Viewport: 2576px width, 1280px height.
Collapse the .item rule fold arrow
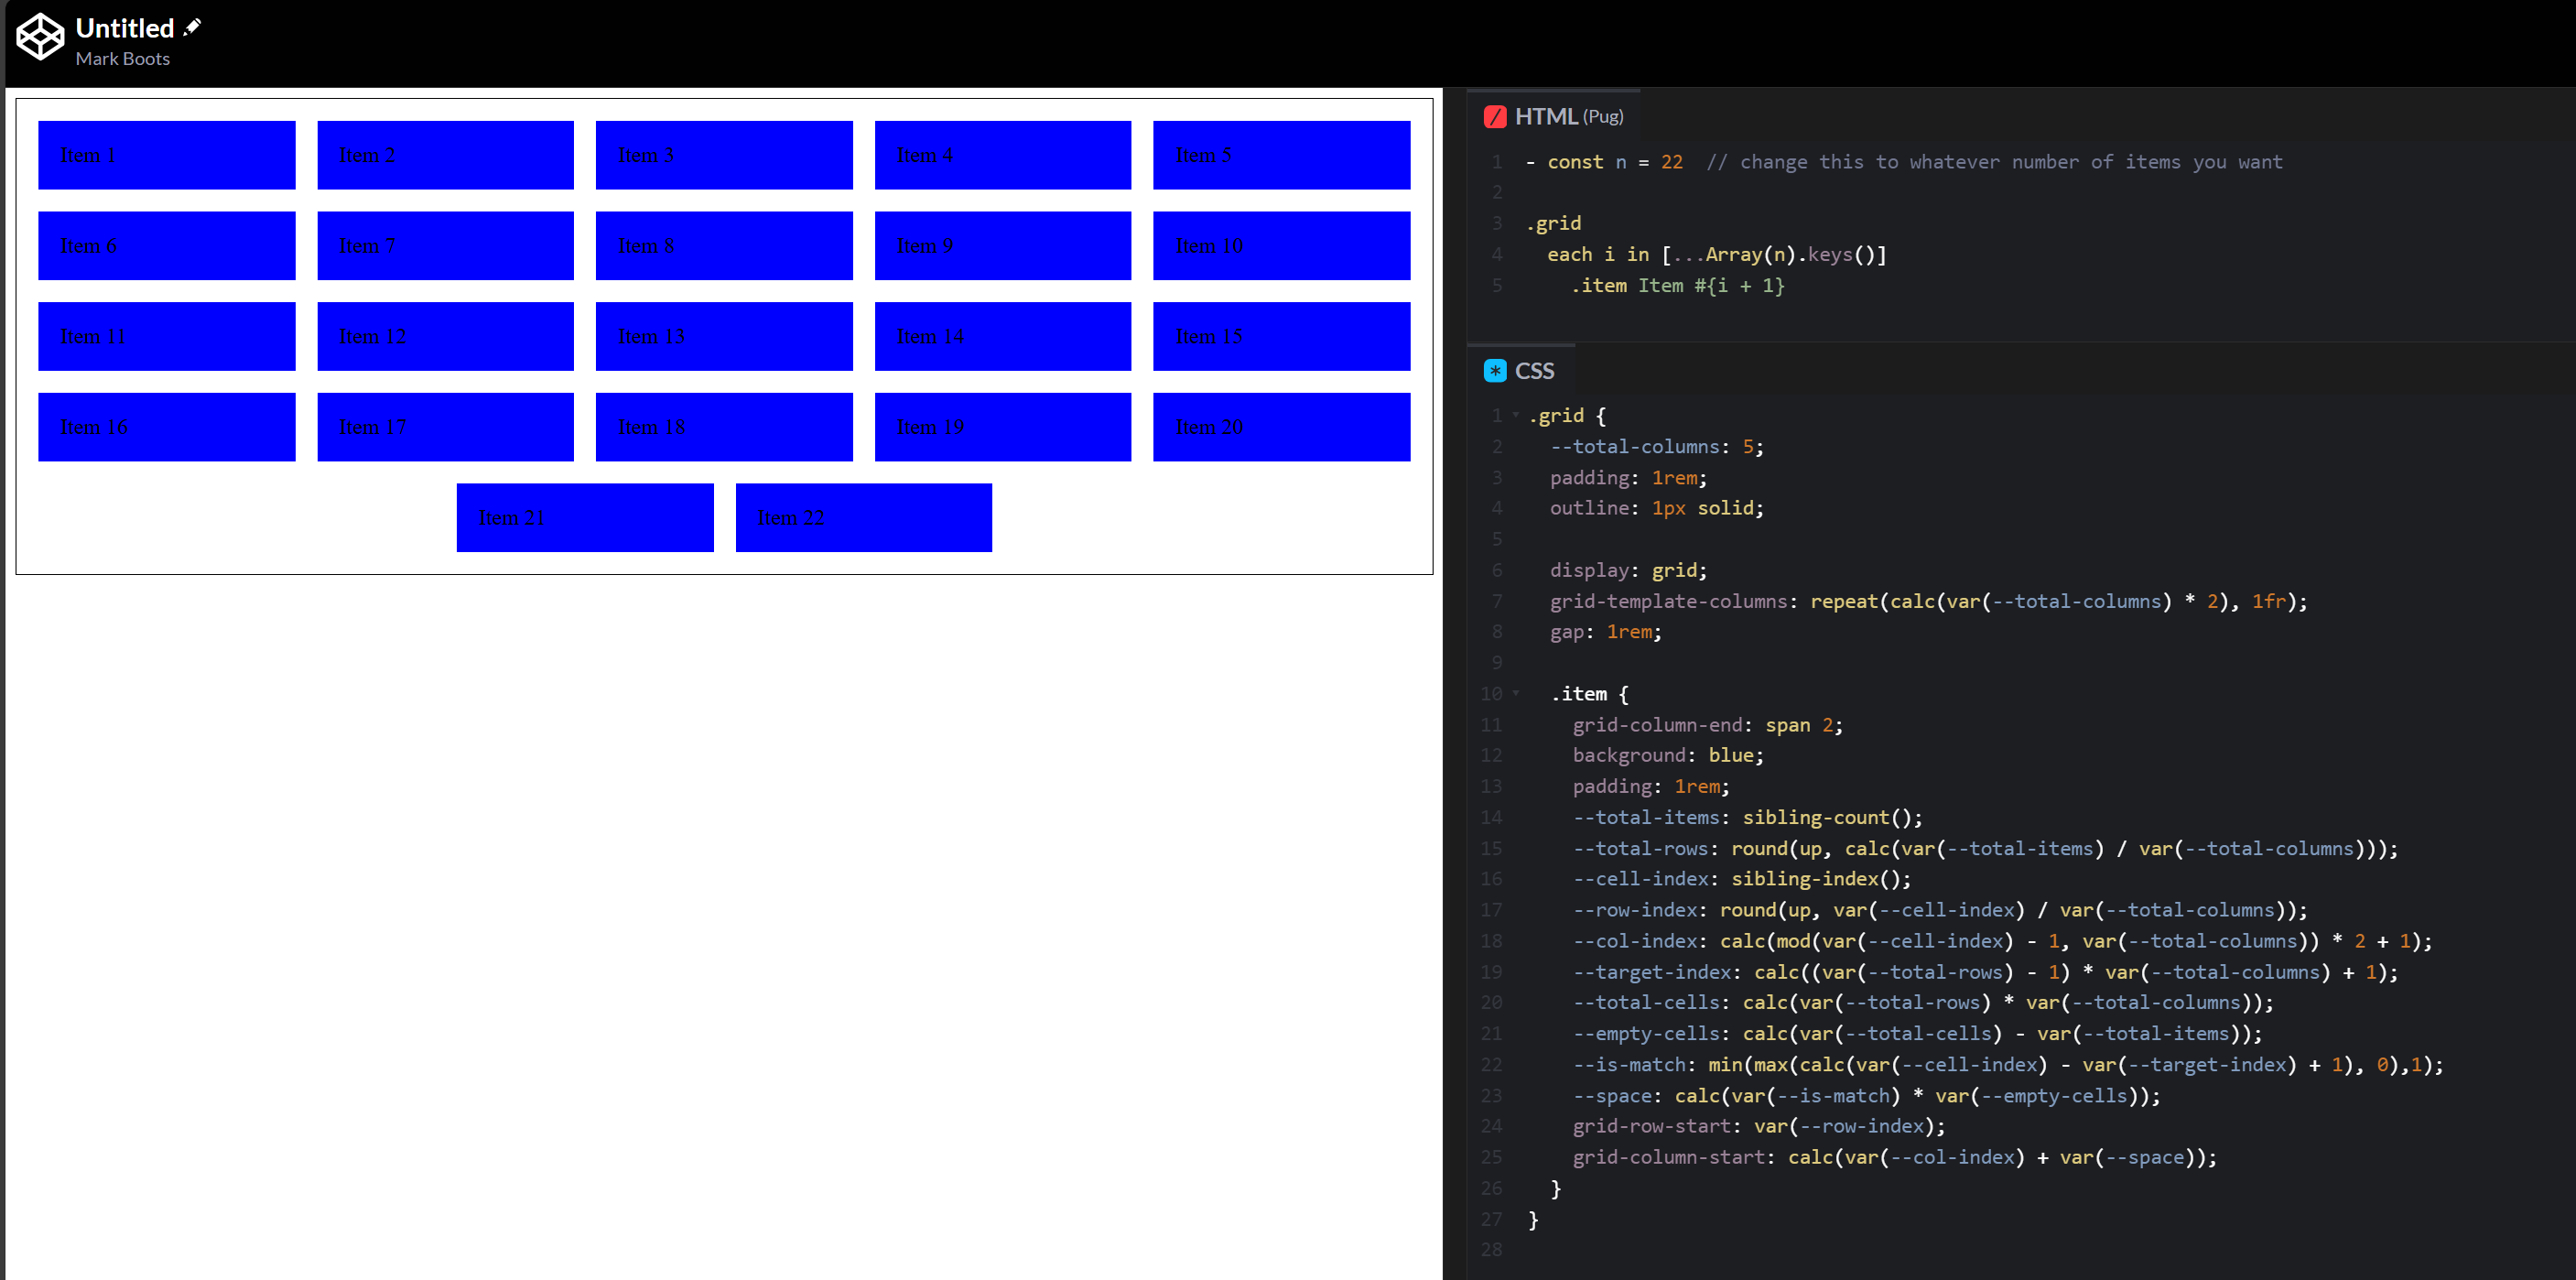pos(1516,693)
